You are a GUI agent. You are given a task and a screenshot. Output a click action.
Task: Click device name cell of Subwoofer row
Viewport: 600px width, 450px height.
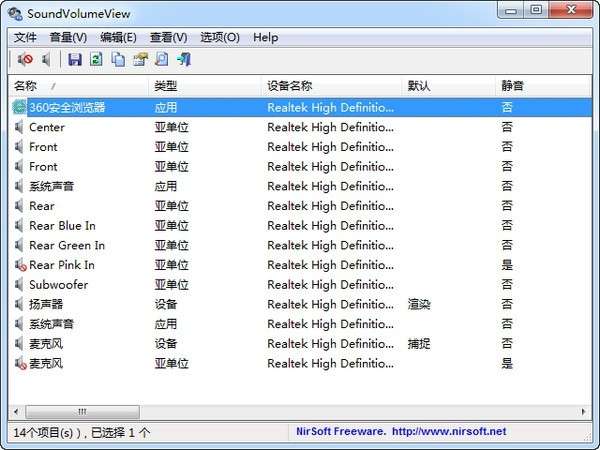click(330, 285)
